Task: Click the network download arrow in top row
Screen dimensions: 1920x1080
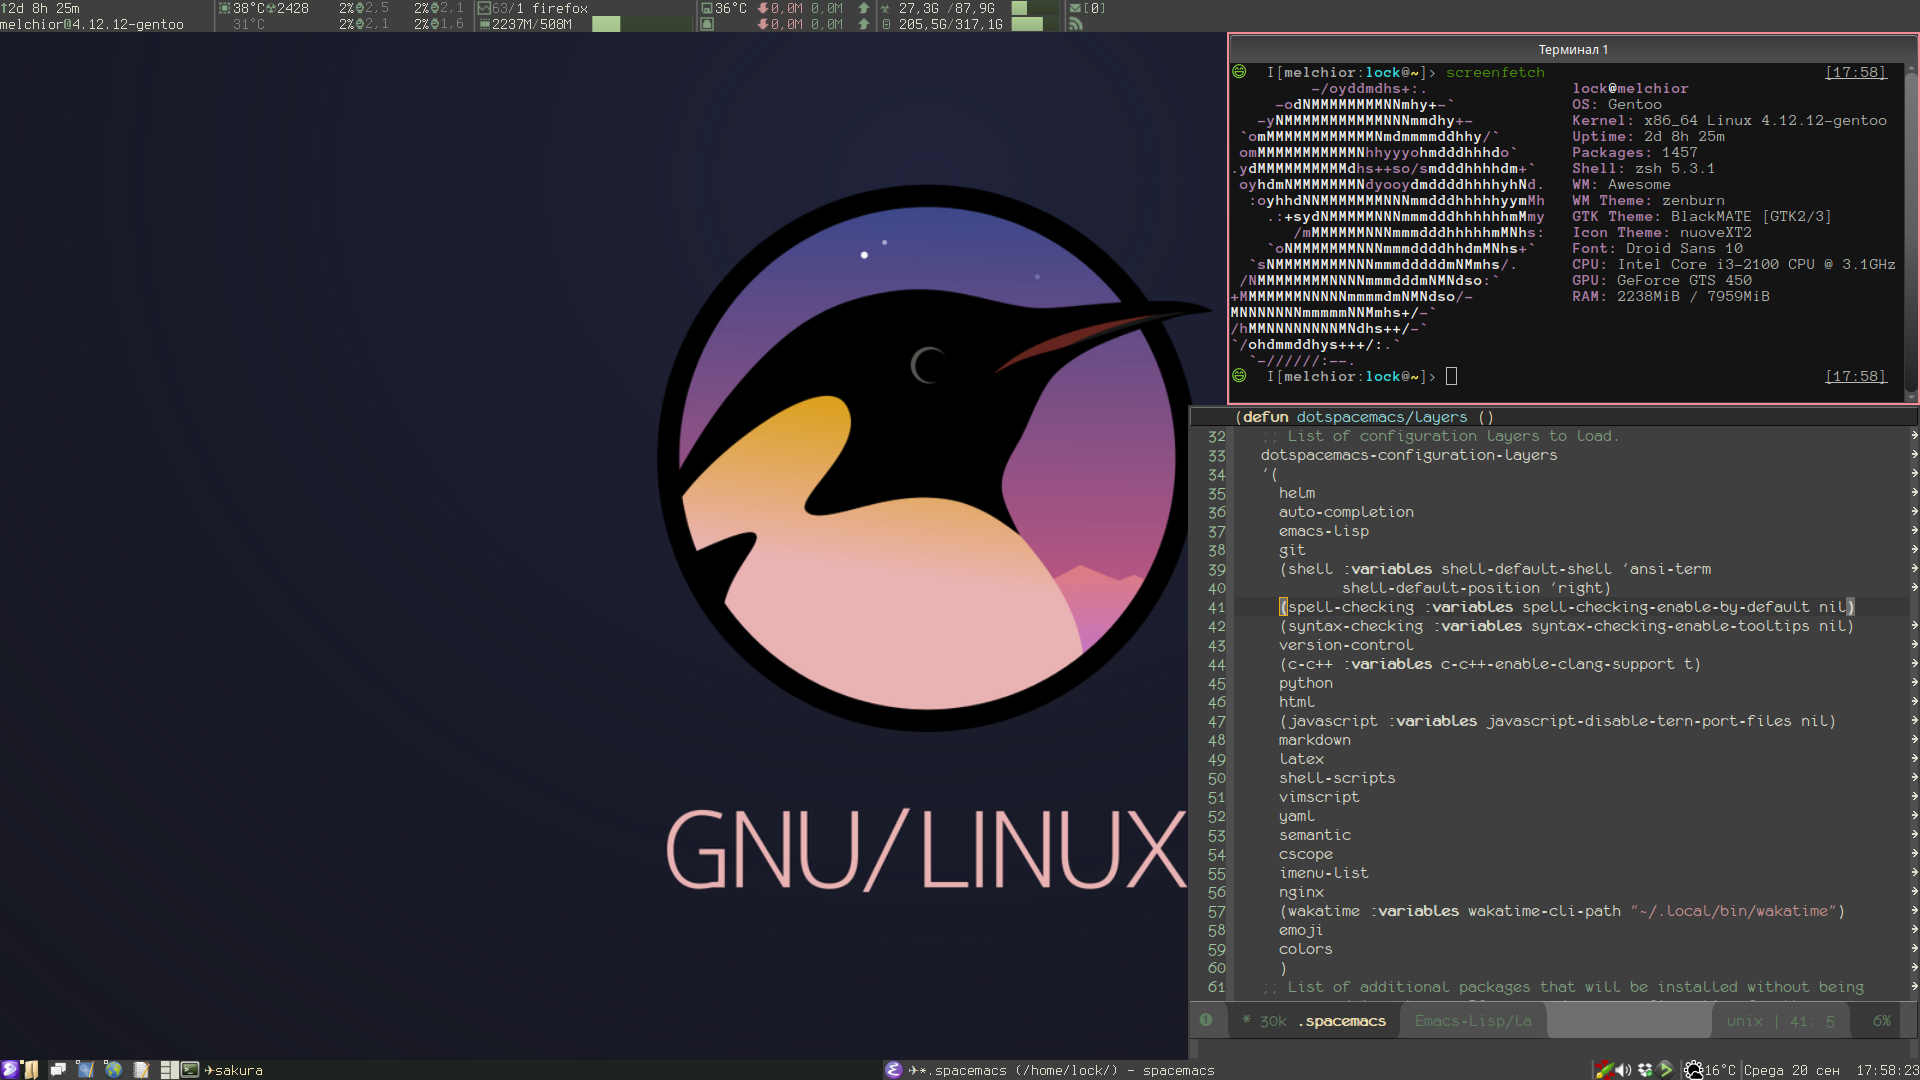Action: tap(763, 8)
